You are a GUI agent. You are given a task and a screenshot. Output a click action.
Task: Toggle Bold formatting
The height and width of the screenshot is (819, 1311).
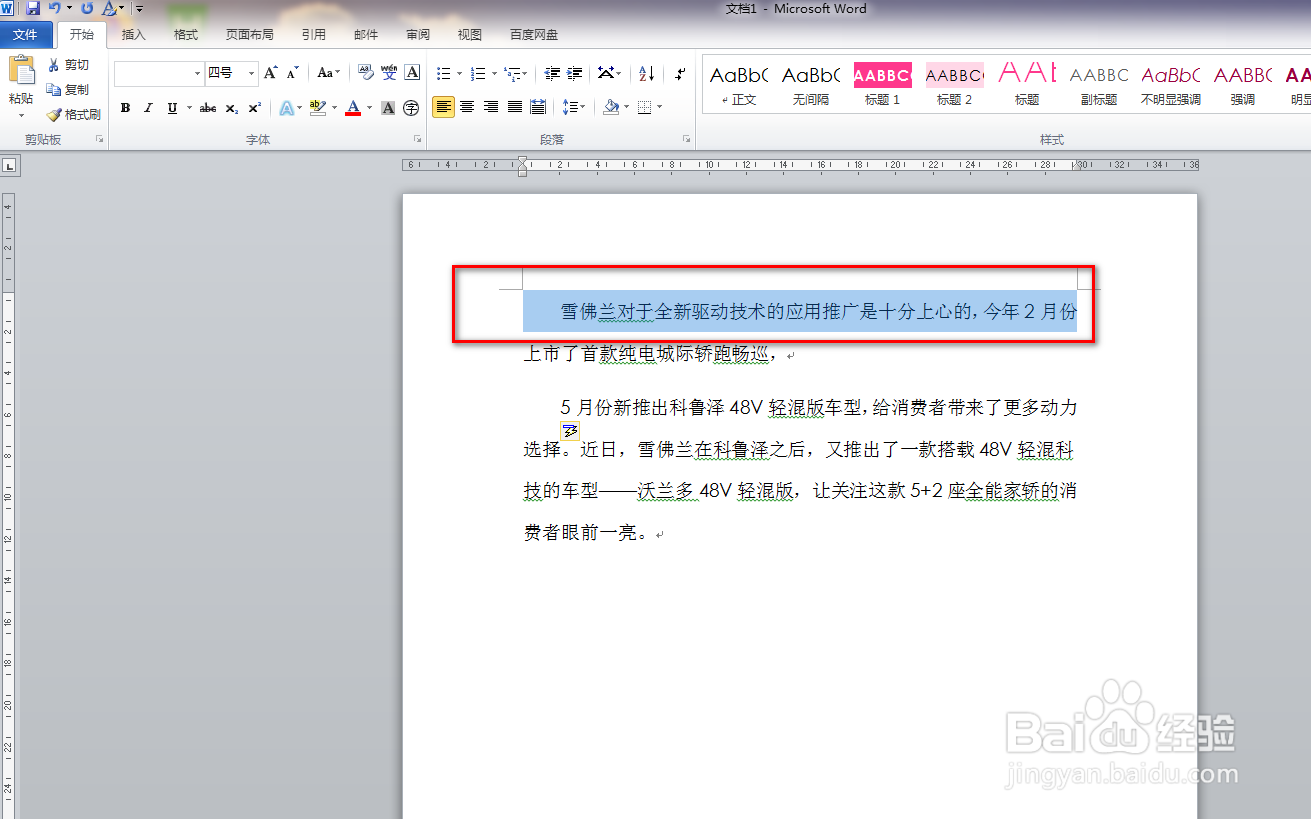[x=125, y=108]
